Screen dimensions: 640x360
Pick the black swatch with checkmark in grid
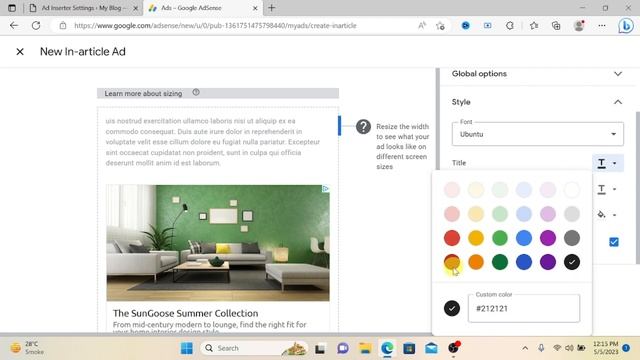coord(572,262)
